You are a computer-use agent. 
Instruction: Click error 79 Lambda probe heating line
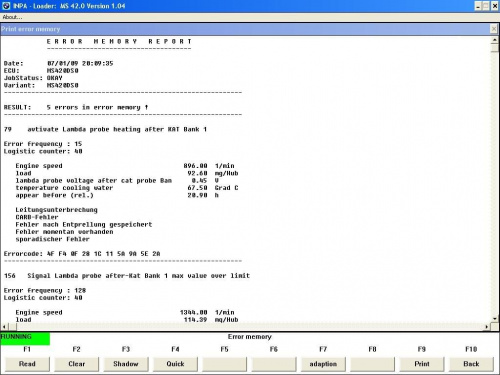coord(105,129)
